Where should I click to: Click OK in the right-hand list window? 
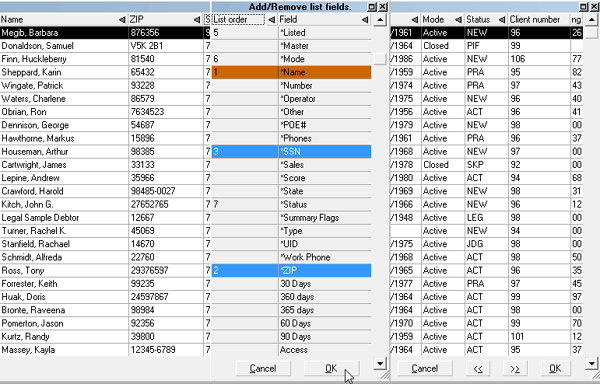click(555, 368)
